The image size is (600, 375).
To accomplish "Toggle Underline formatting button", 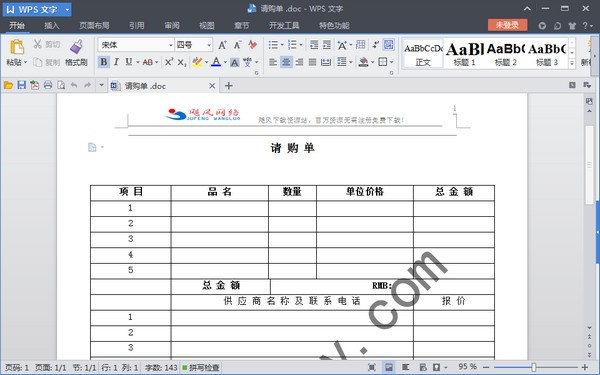I will (x=129, y=62).
